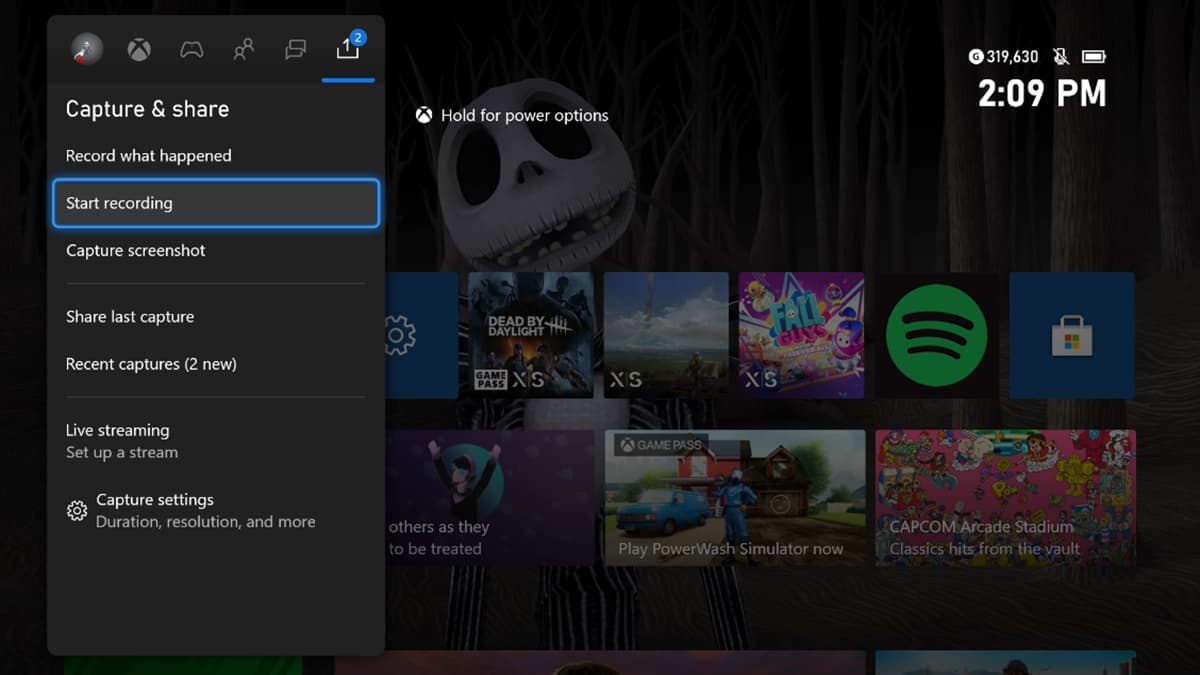Toggle recording with Start recording
1200x675 pixels.
coord(215,203)
